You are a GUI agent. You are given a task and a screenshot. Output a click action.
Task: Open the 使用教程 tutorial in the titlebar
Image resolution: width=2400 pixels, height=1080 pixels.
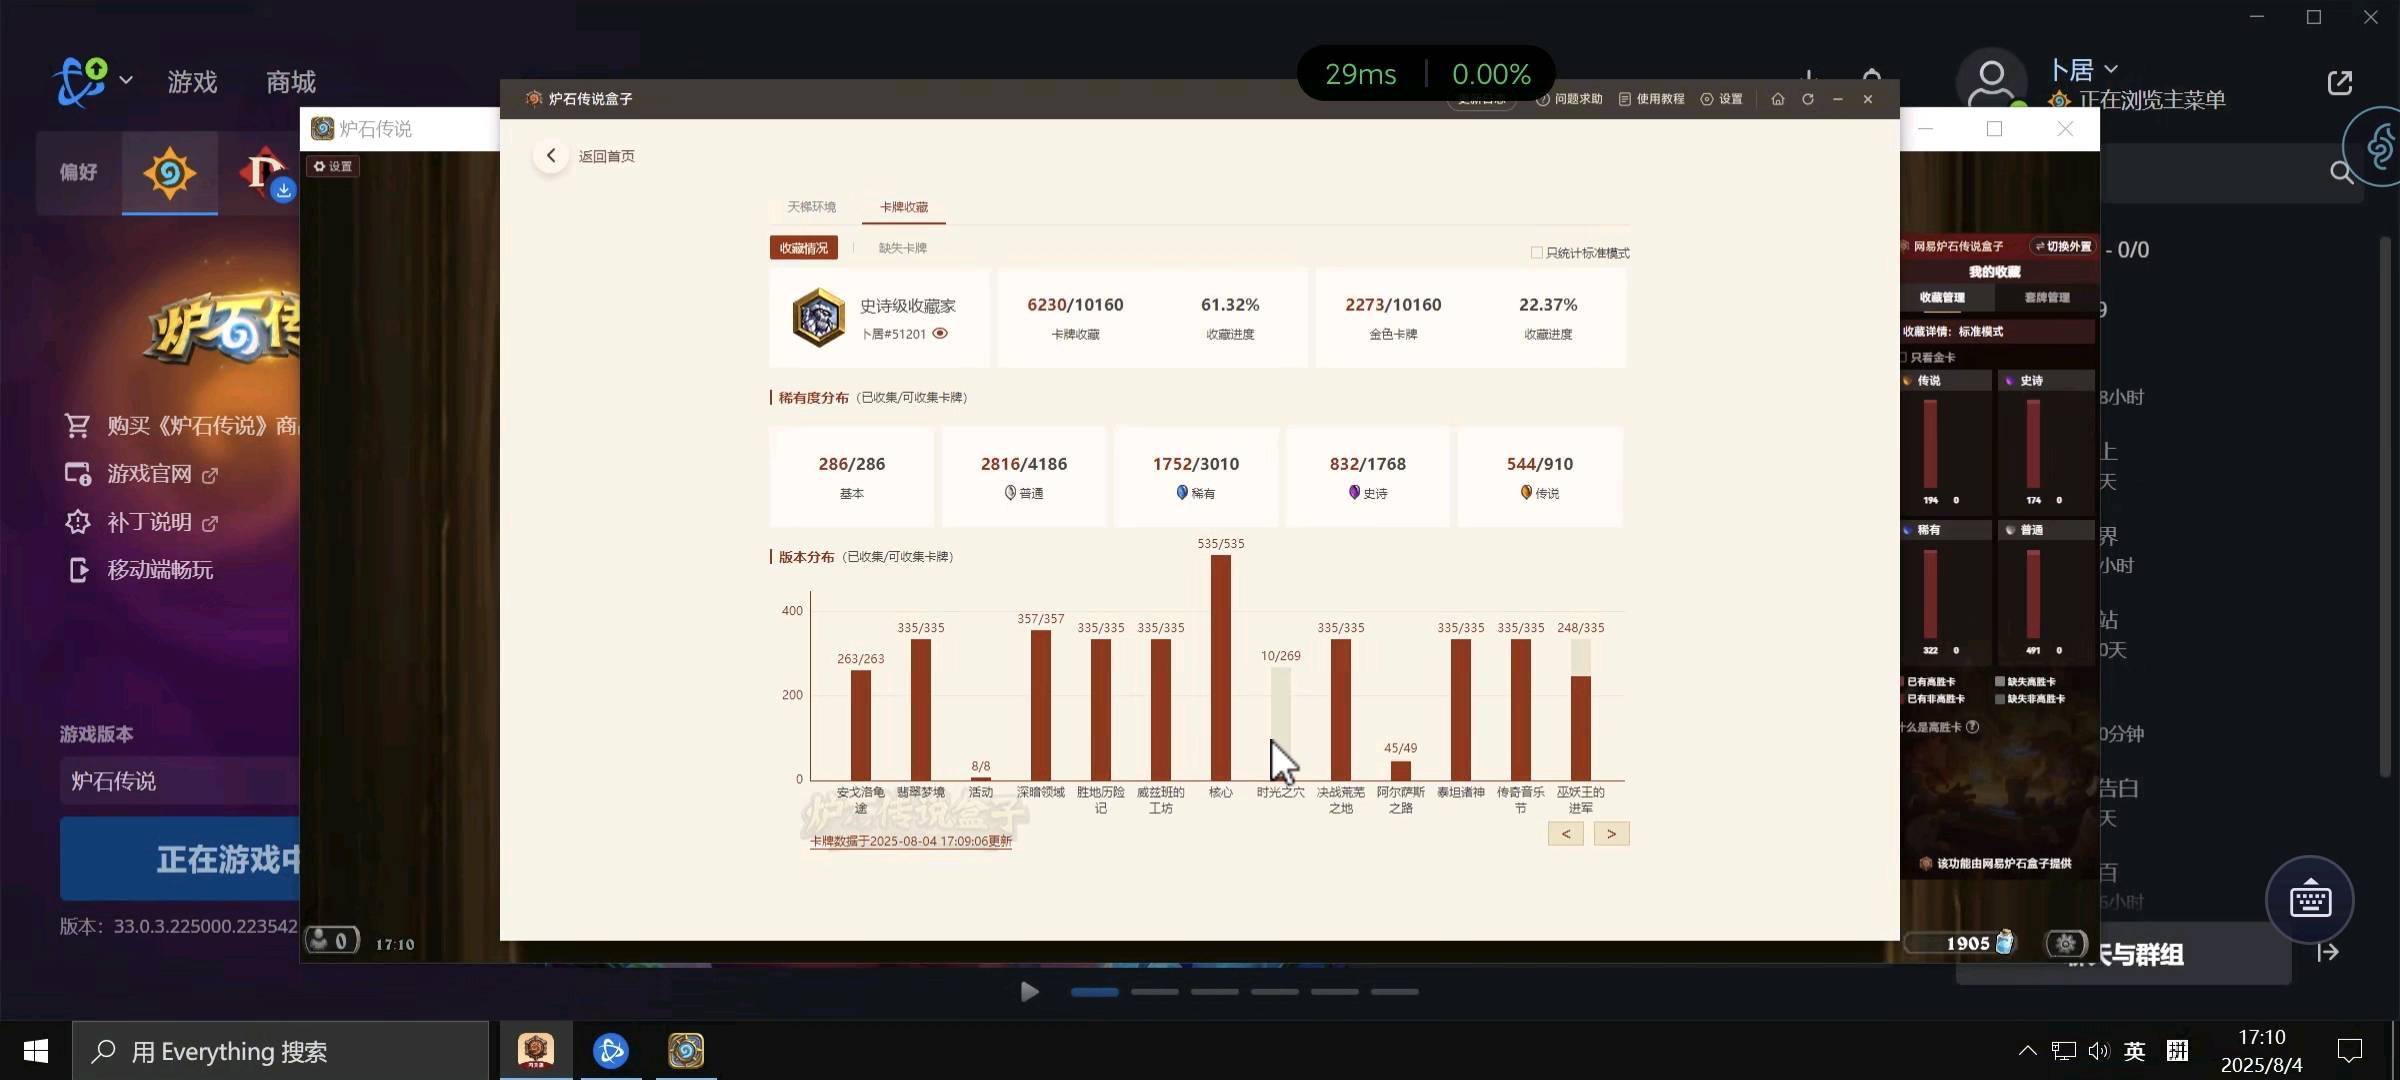point(1651,99)
